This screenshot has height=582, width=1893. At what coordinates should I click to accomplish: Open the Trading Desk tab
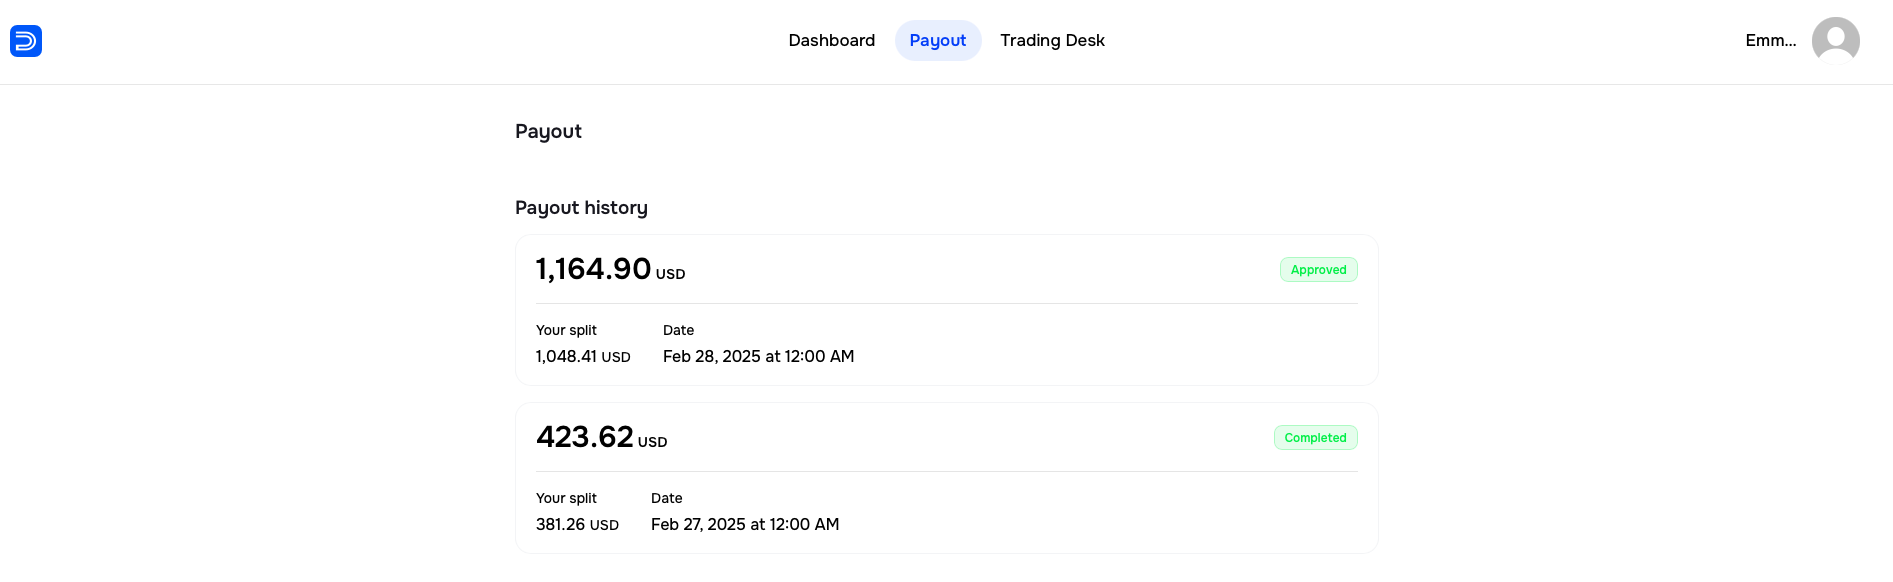pos(1052,40)
